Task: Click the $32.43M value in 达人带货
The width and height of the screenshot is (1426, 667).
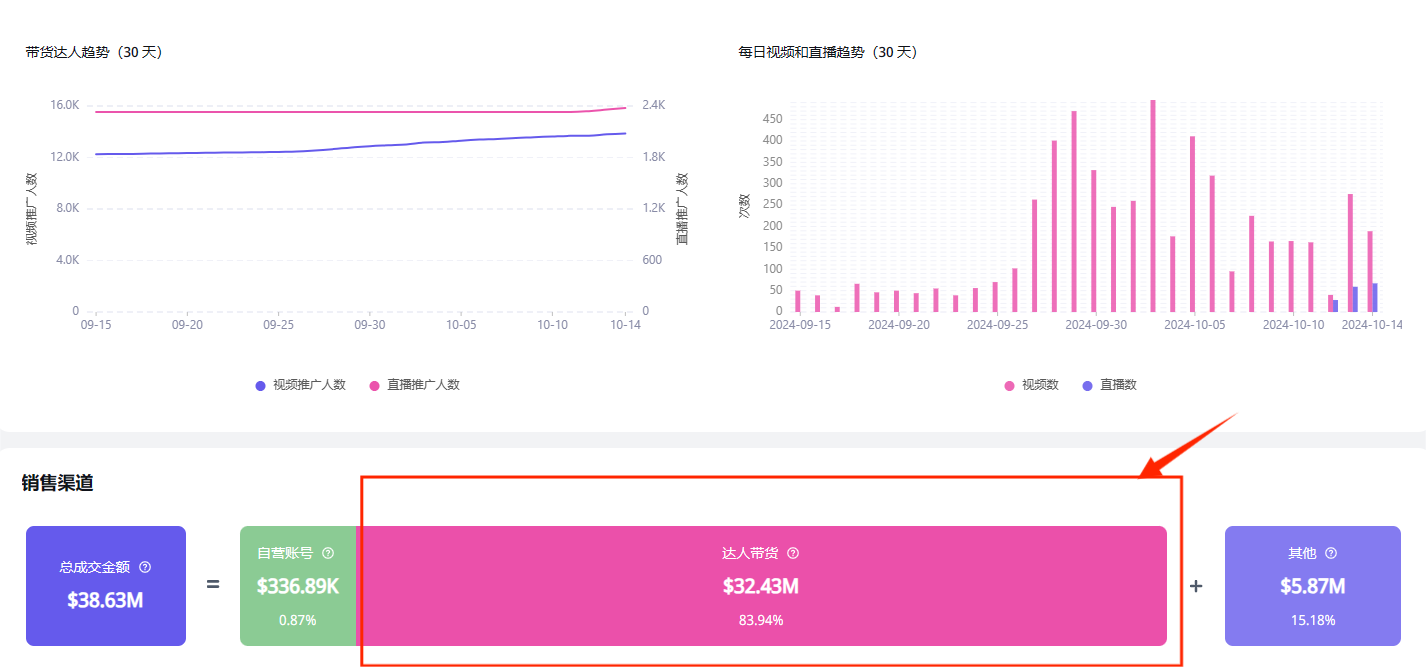Action: 760,586
